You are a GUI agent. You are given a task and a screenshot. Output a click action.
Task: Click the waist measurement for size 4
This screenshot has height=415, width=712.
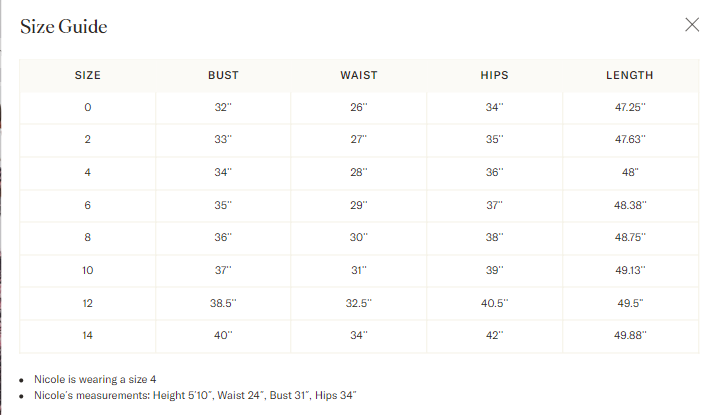[x=358, y=172]
